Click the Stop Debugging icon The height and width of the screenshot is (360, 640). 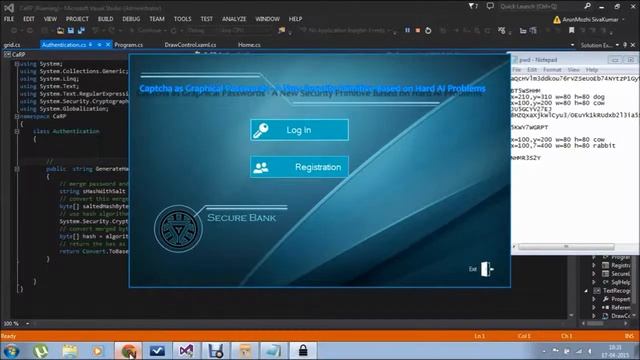[x=418, y=30]
